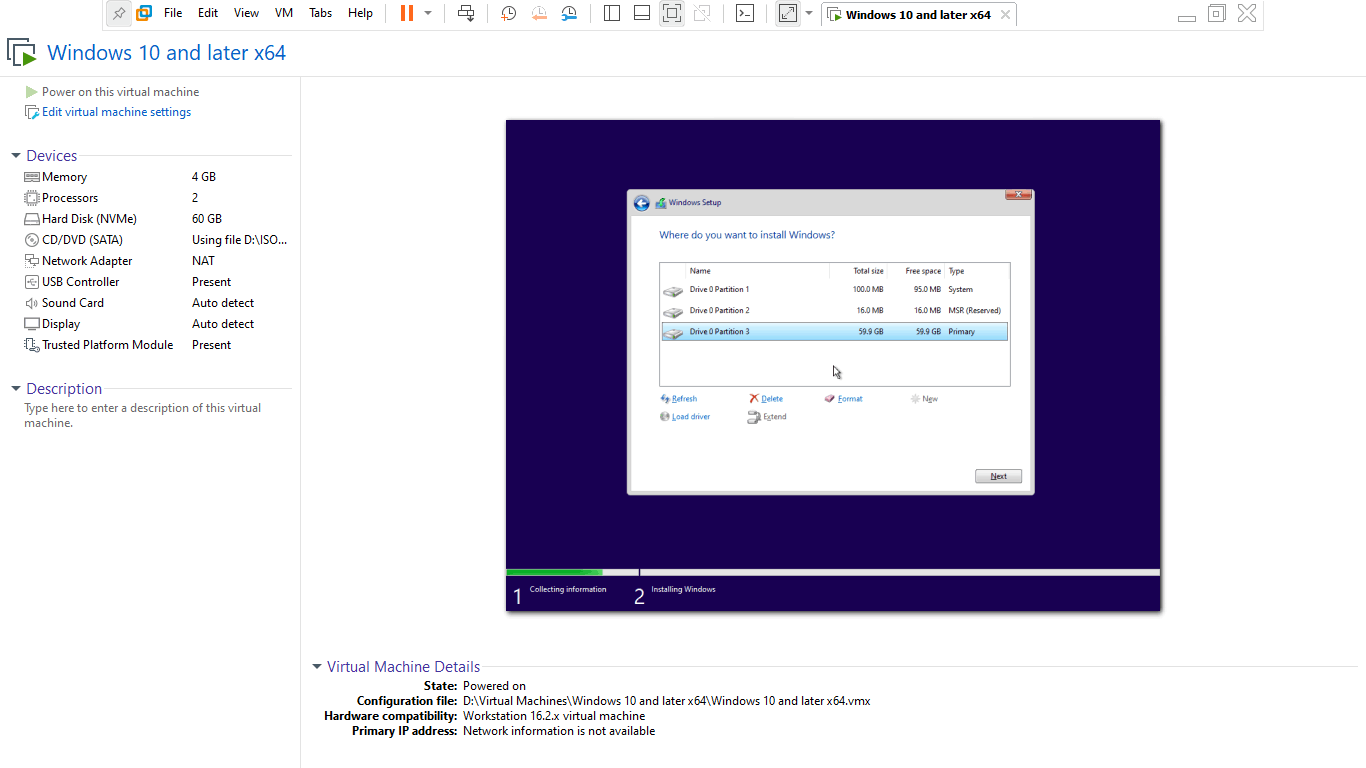Open the File menu
Viewport: 1366px width, 768px height.
173,13
